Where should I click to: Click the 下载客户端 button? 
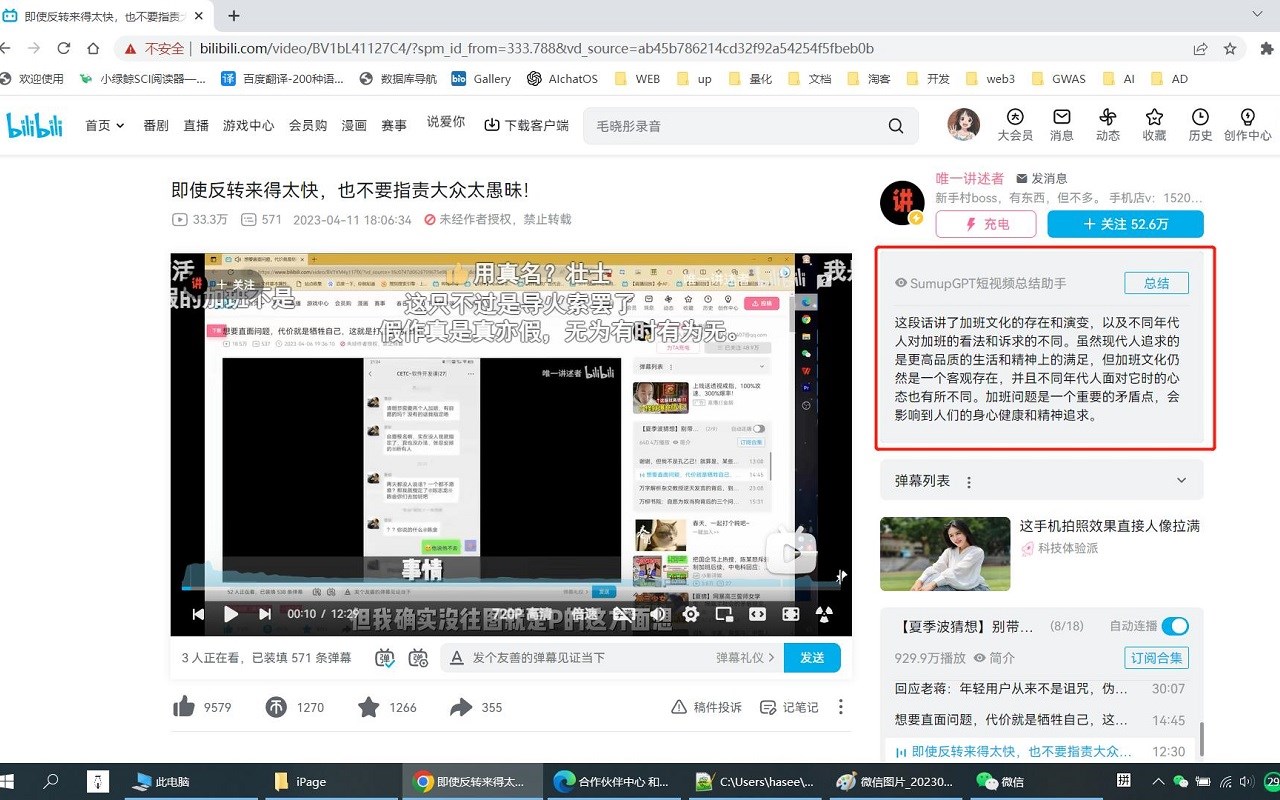pyautogui.click(x=526, y=126)
